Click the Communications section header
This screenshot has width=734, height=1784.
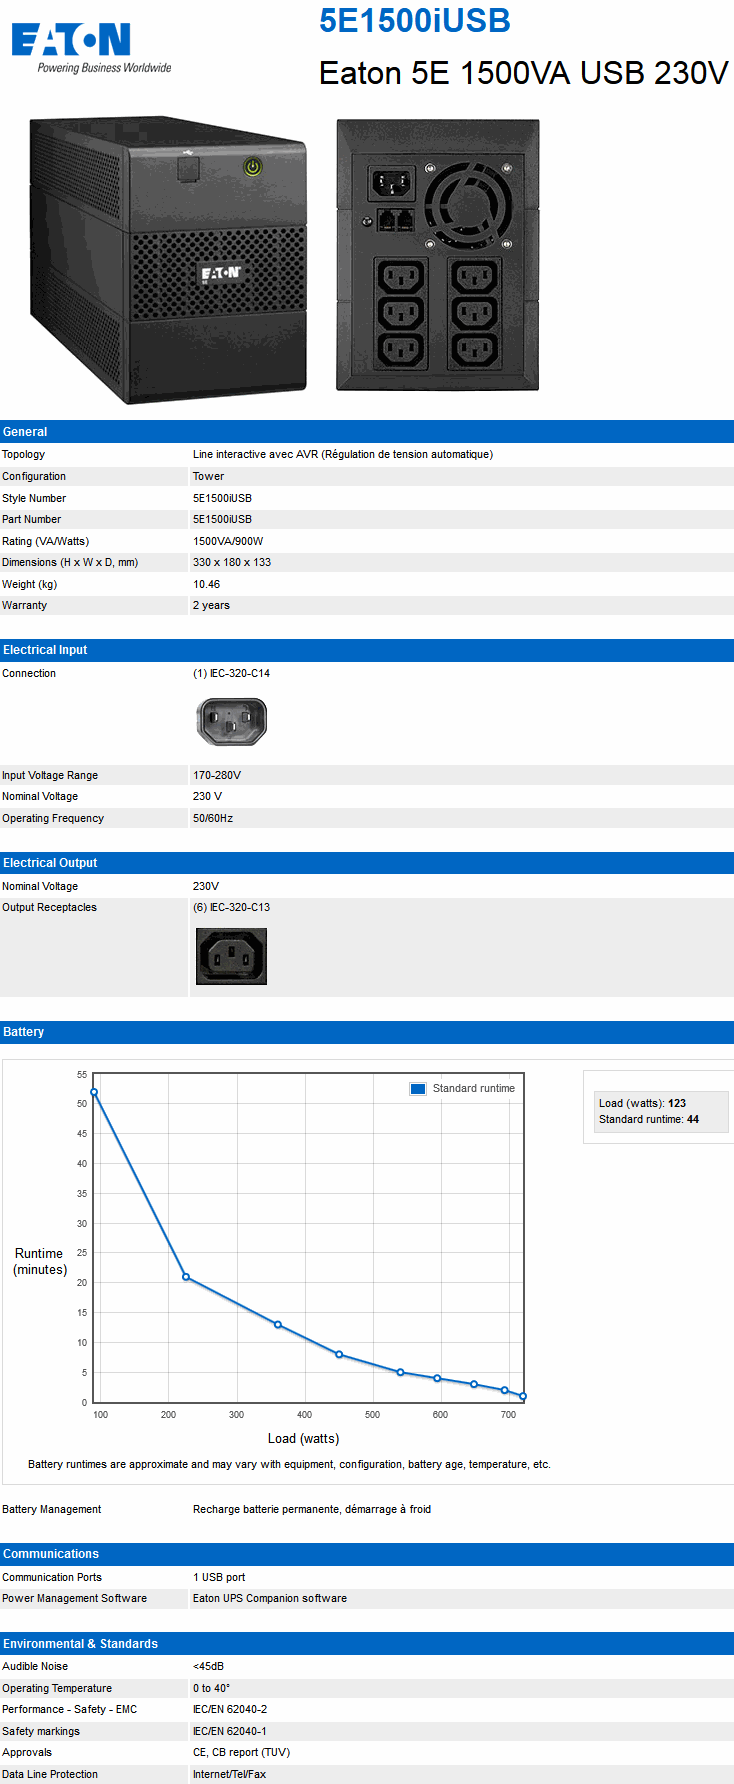point(51,1554)
